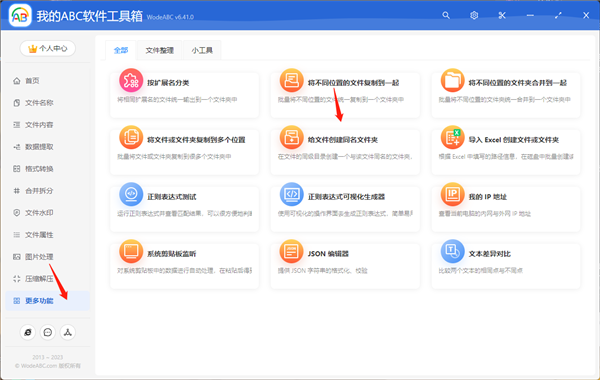The height and width of the screenshot is (380, 600).
Task: Click the 将不同位置的文件夹合并到一起 folder icon
Action: 452,80
